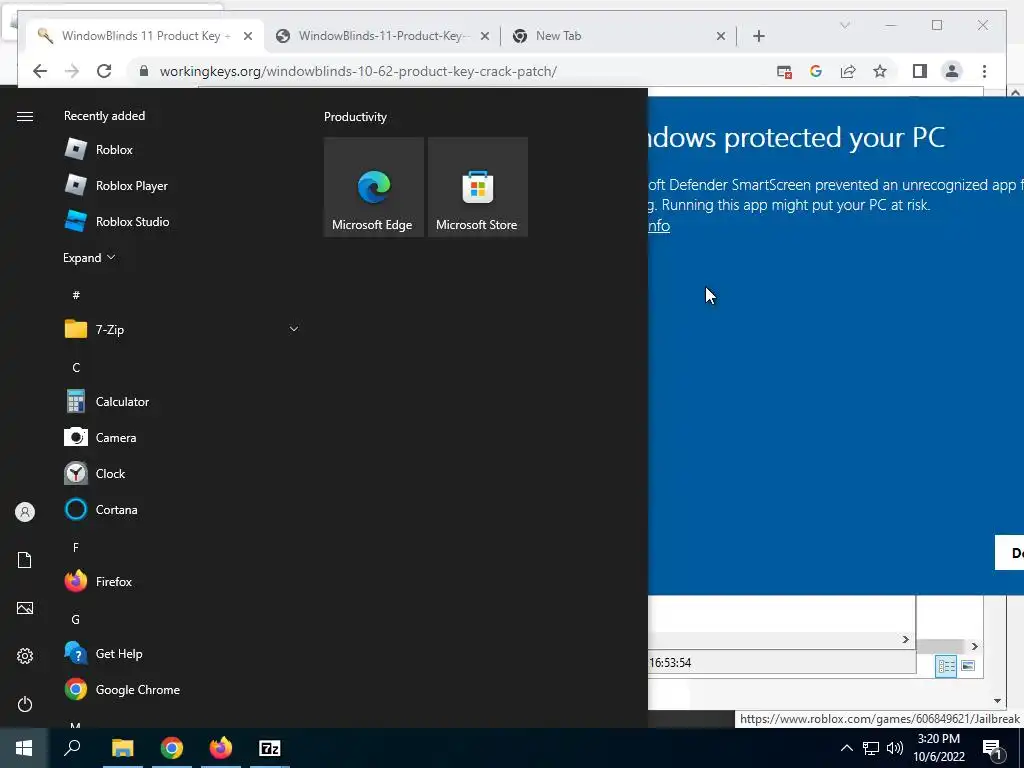View site lock info icon
Screen dimensions: 1024x768
144,71
